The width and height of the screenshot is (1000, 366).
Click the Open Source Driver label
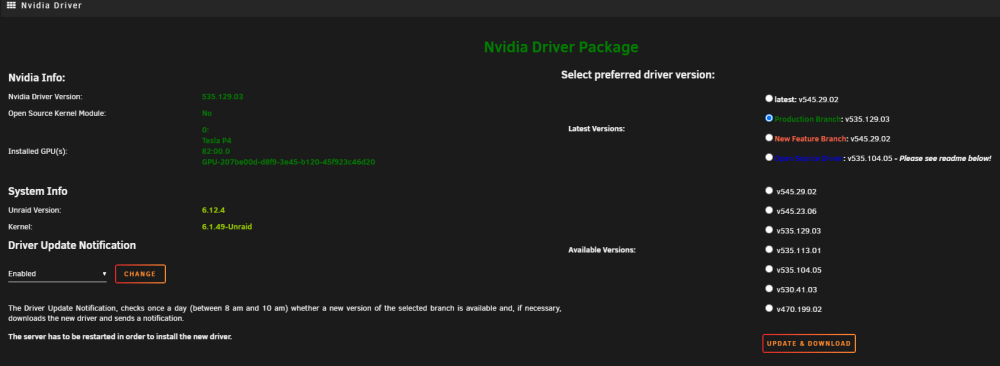(809, 158)
